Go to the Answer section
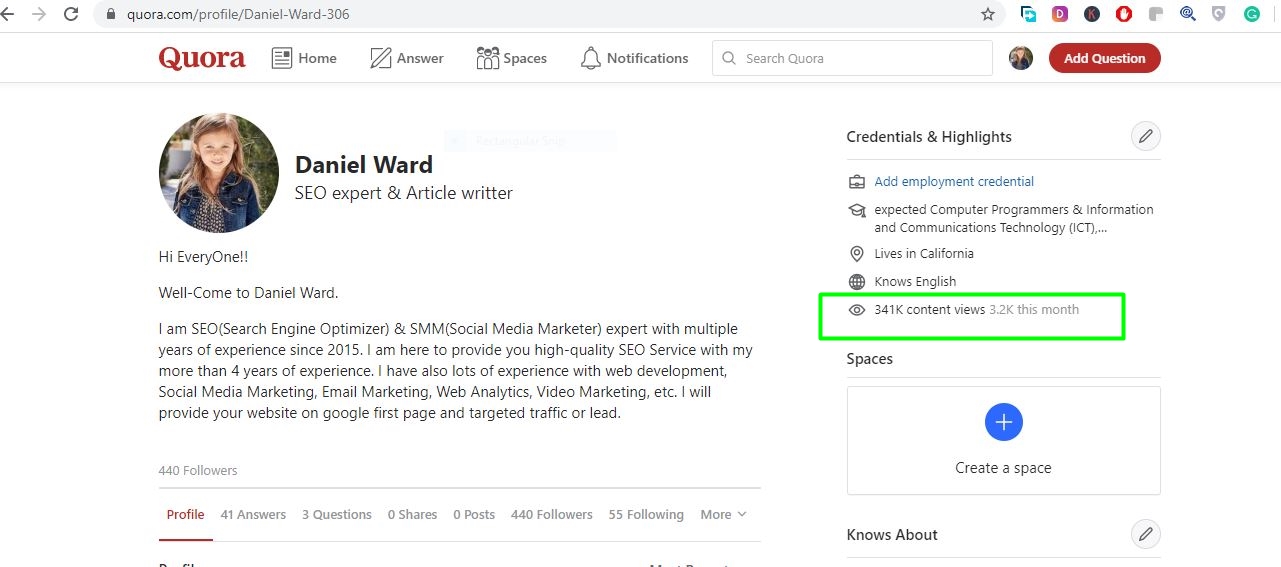 pos(406,58)
